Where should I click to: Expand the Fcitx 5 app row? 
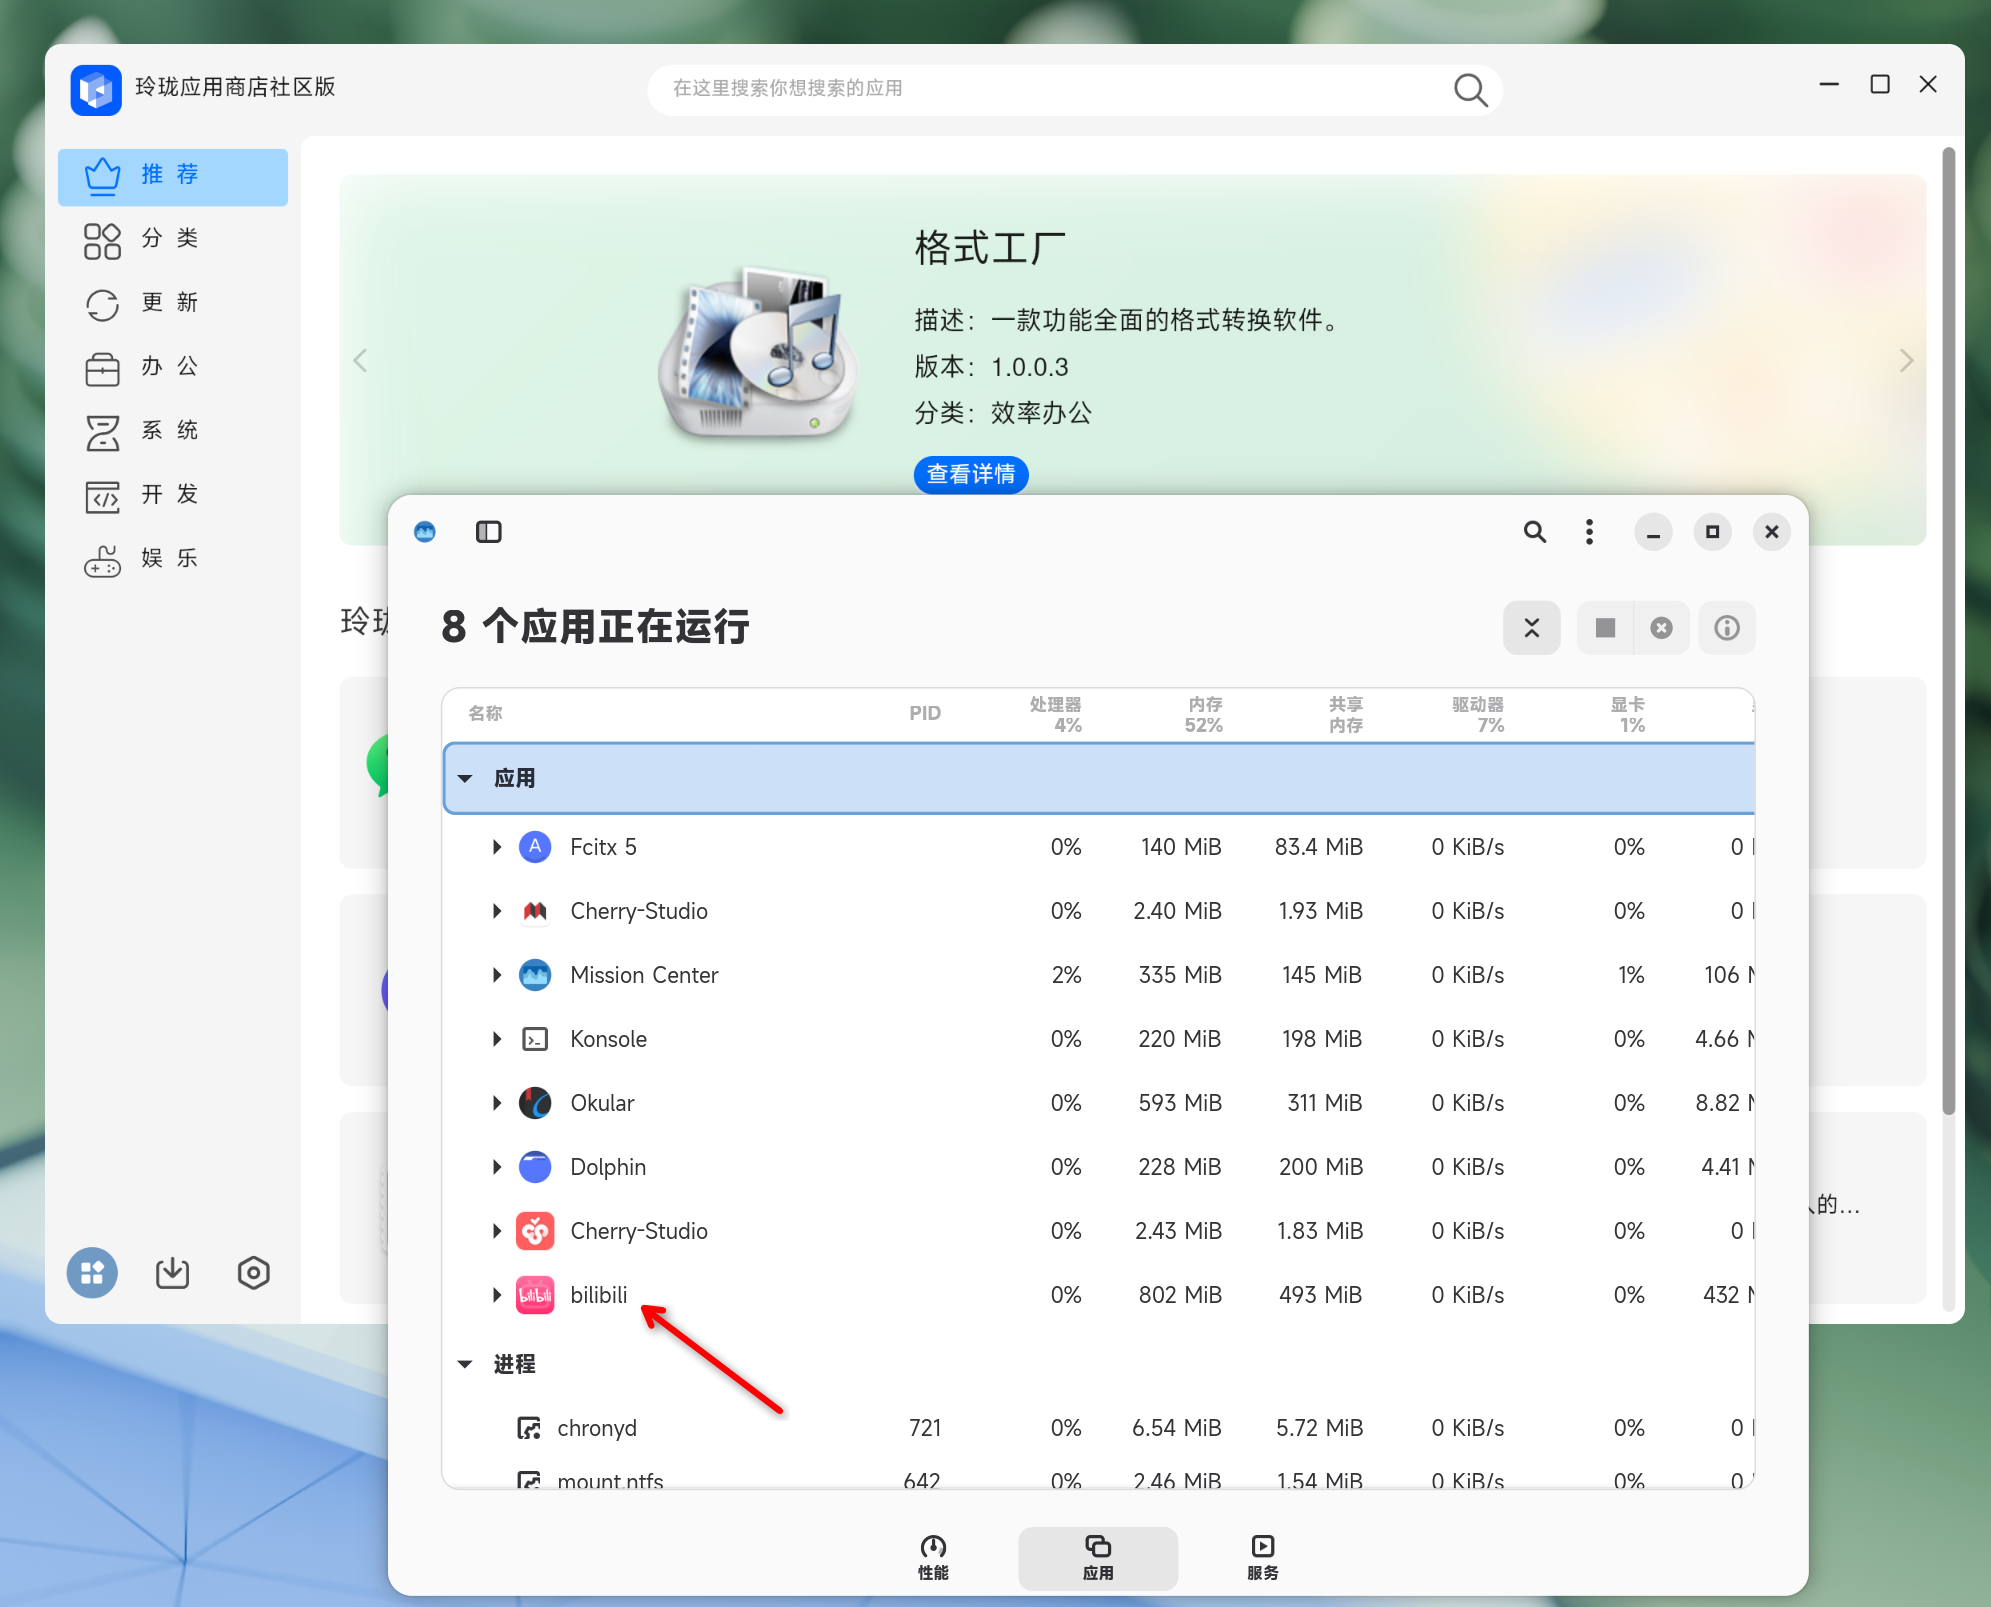click(x=497, y=846)
